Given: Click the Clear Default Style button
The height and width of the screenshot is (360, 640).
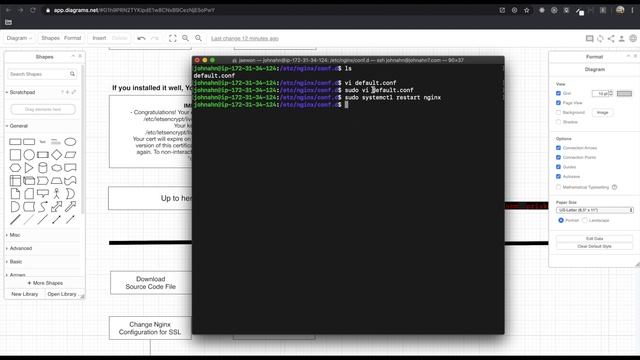Looking at the screenshot, I should [595, 246].
